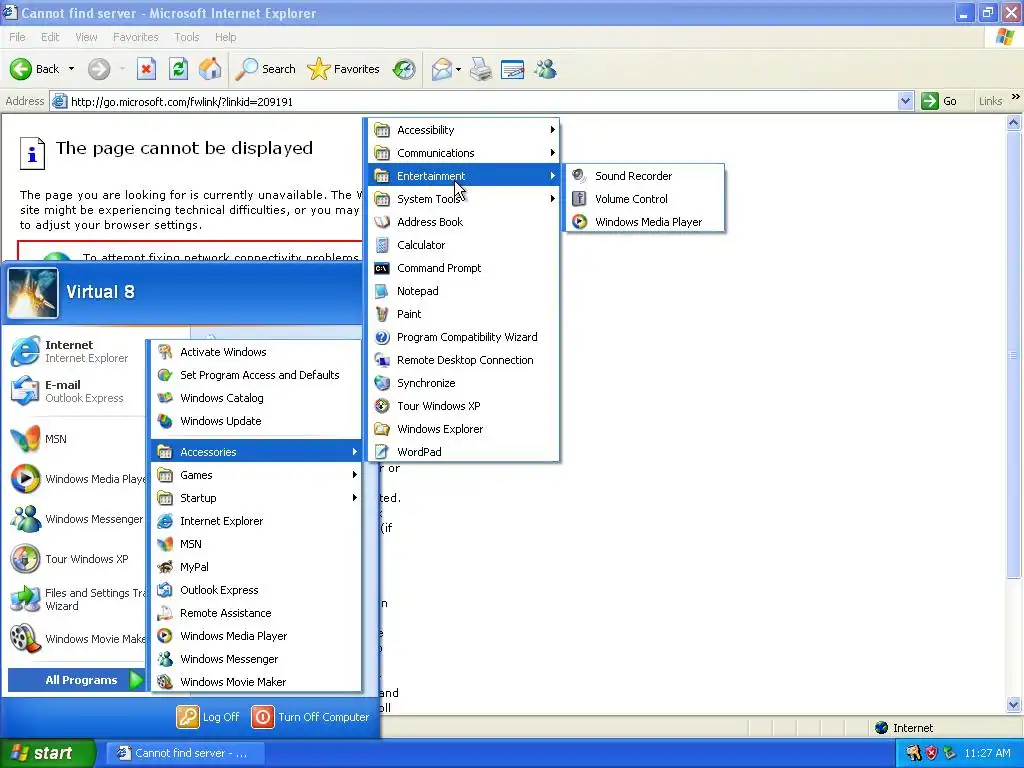The image size is (1024, 768).
Task: Click the Log Off button
Action: (x=208, y=716)
